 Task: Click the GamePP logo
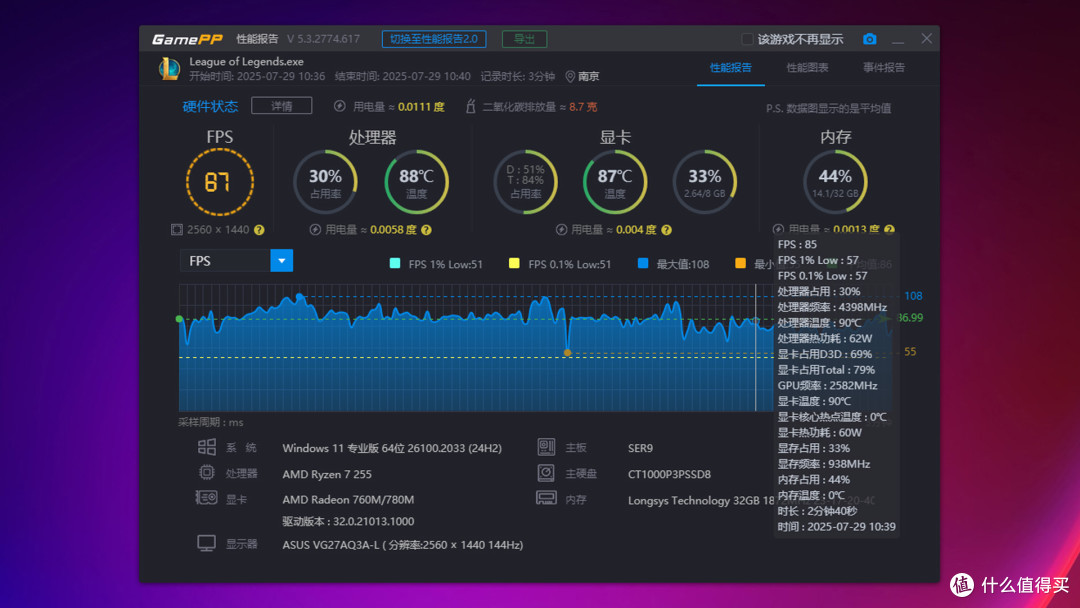point(187,39)
